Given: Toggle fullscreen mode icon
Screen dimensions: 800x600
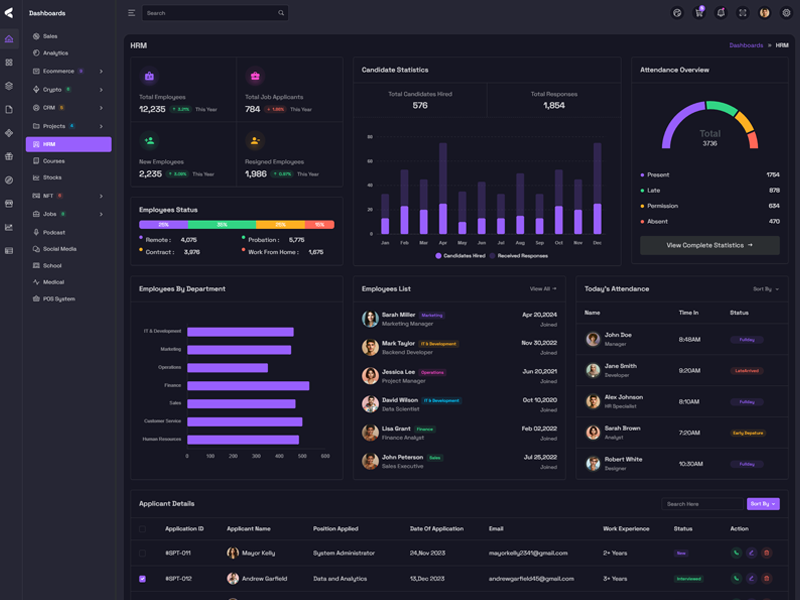Looking at the screenshot, I should coord(743,13).
